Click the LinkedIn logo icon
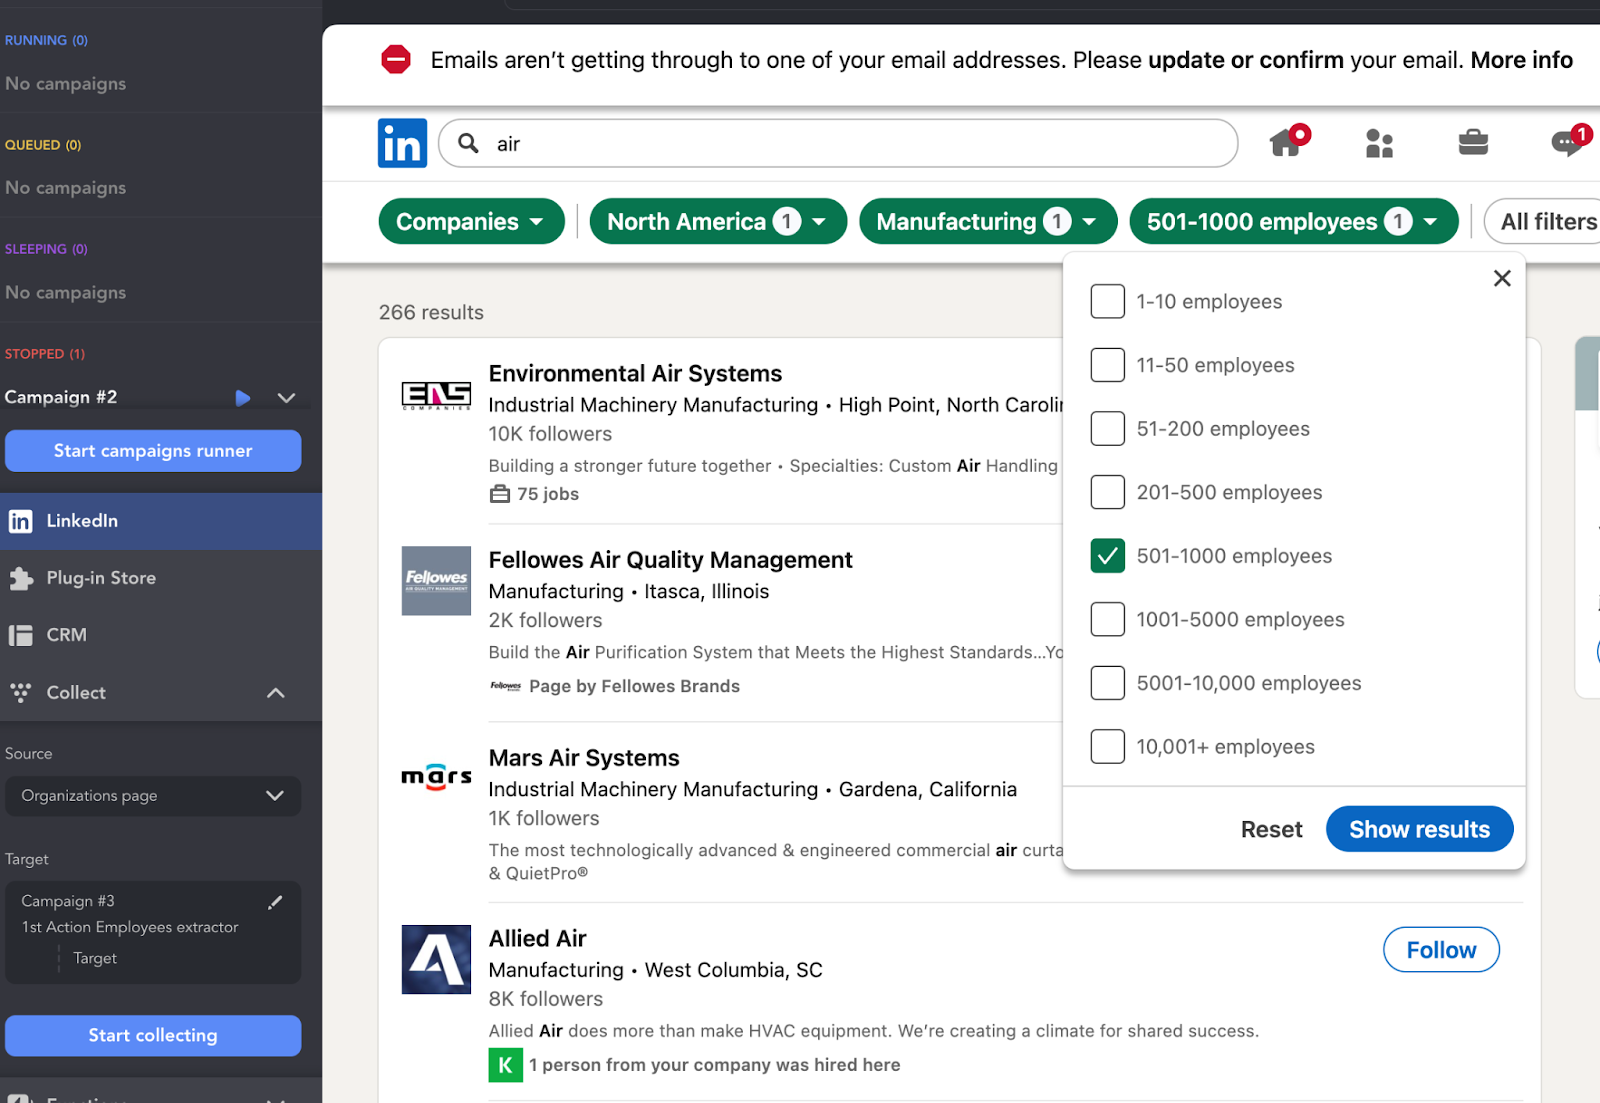 [x=402, y=143]
